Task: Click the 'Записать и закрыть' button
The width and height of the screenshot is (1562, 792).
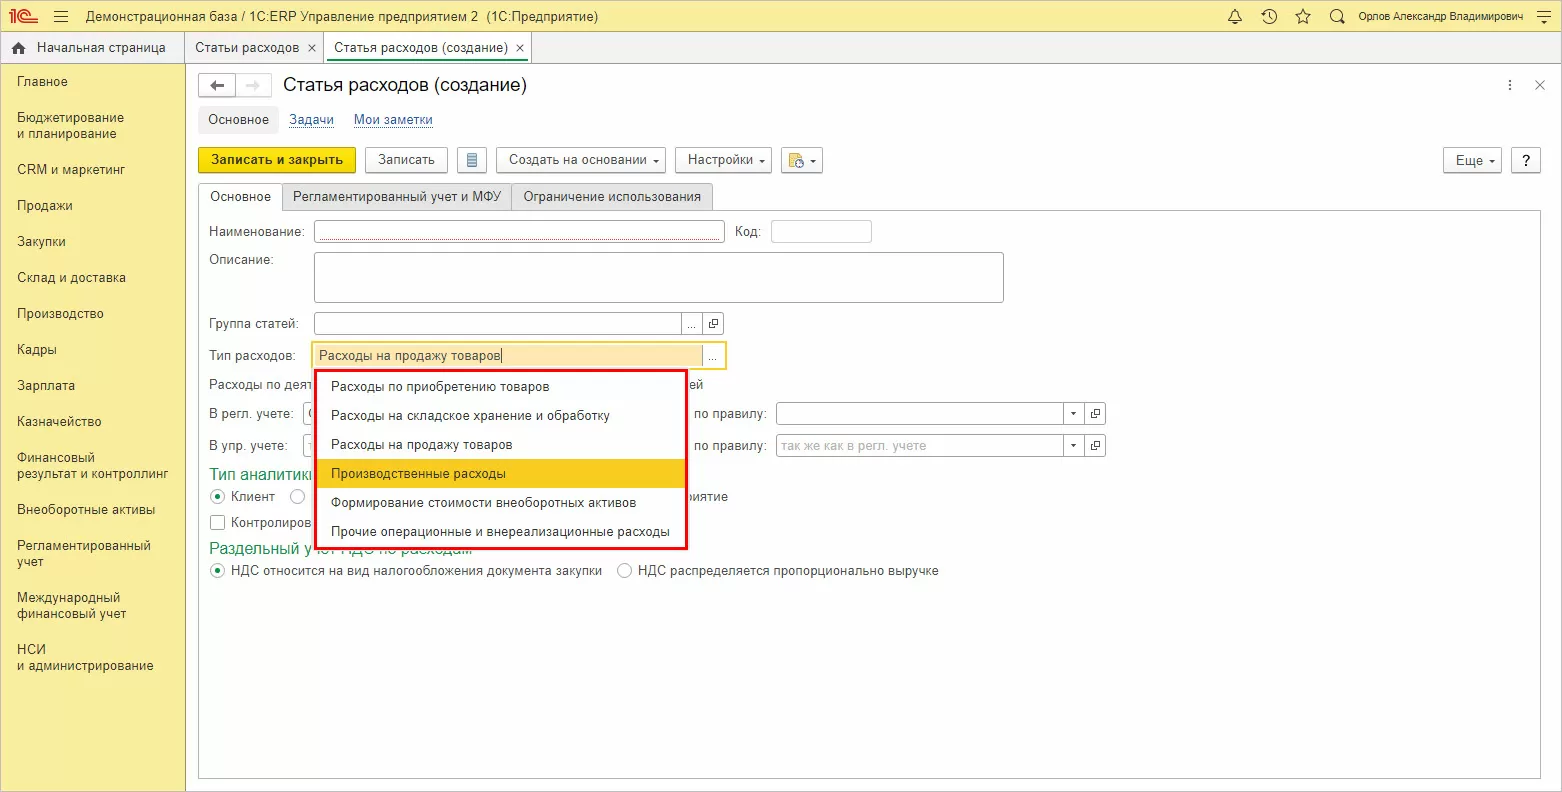Action: 277,160
